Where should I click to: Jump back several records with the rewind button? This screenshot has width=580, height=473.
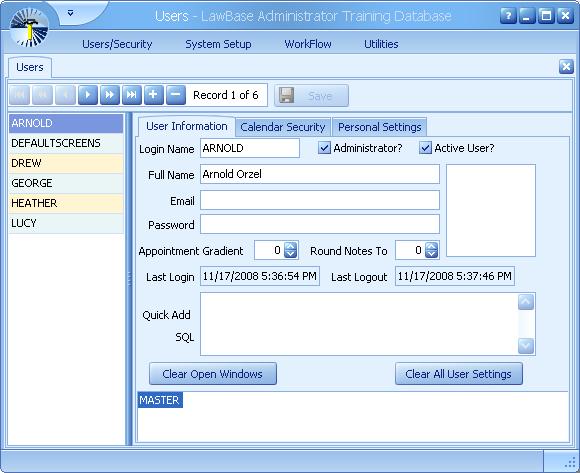tap(43, 95)
